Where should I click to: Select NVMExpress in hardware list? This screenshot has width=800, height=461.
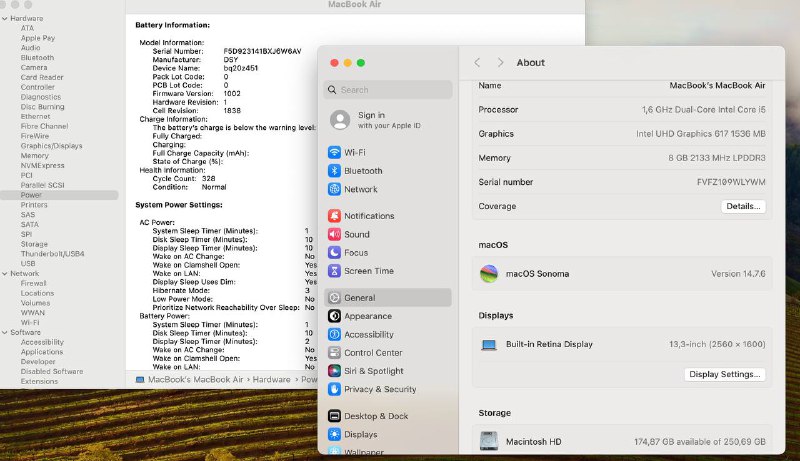[x=42, y=165]
